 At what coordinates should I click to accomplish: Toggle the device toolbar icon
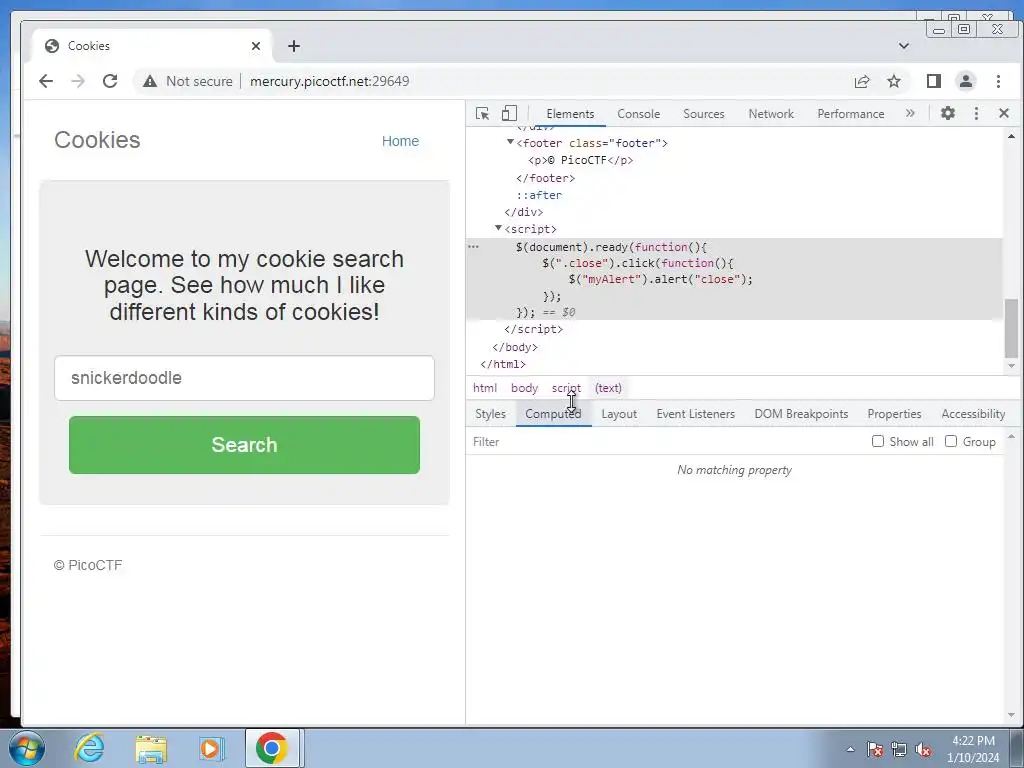click(509, 114)
